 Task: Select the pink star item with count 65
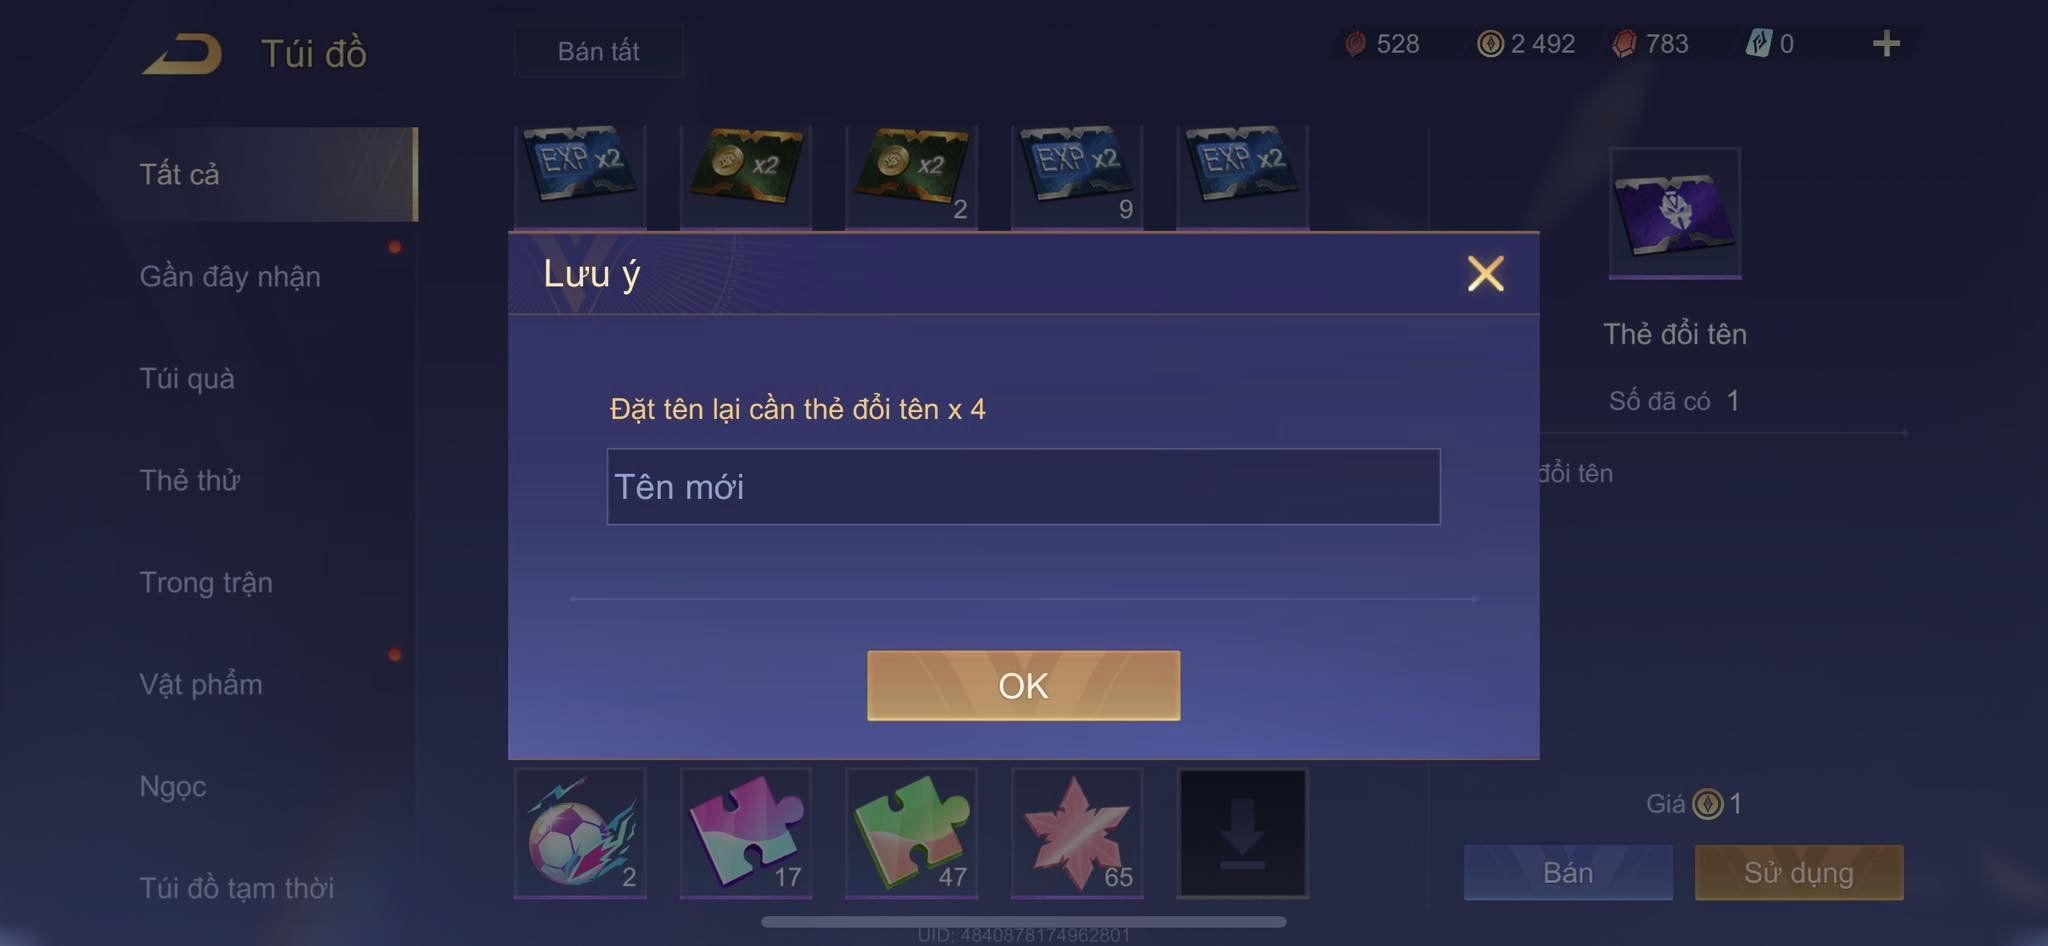pos(1077,833)
